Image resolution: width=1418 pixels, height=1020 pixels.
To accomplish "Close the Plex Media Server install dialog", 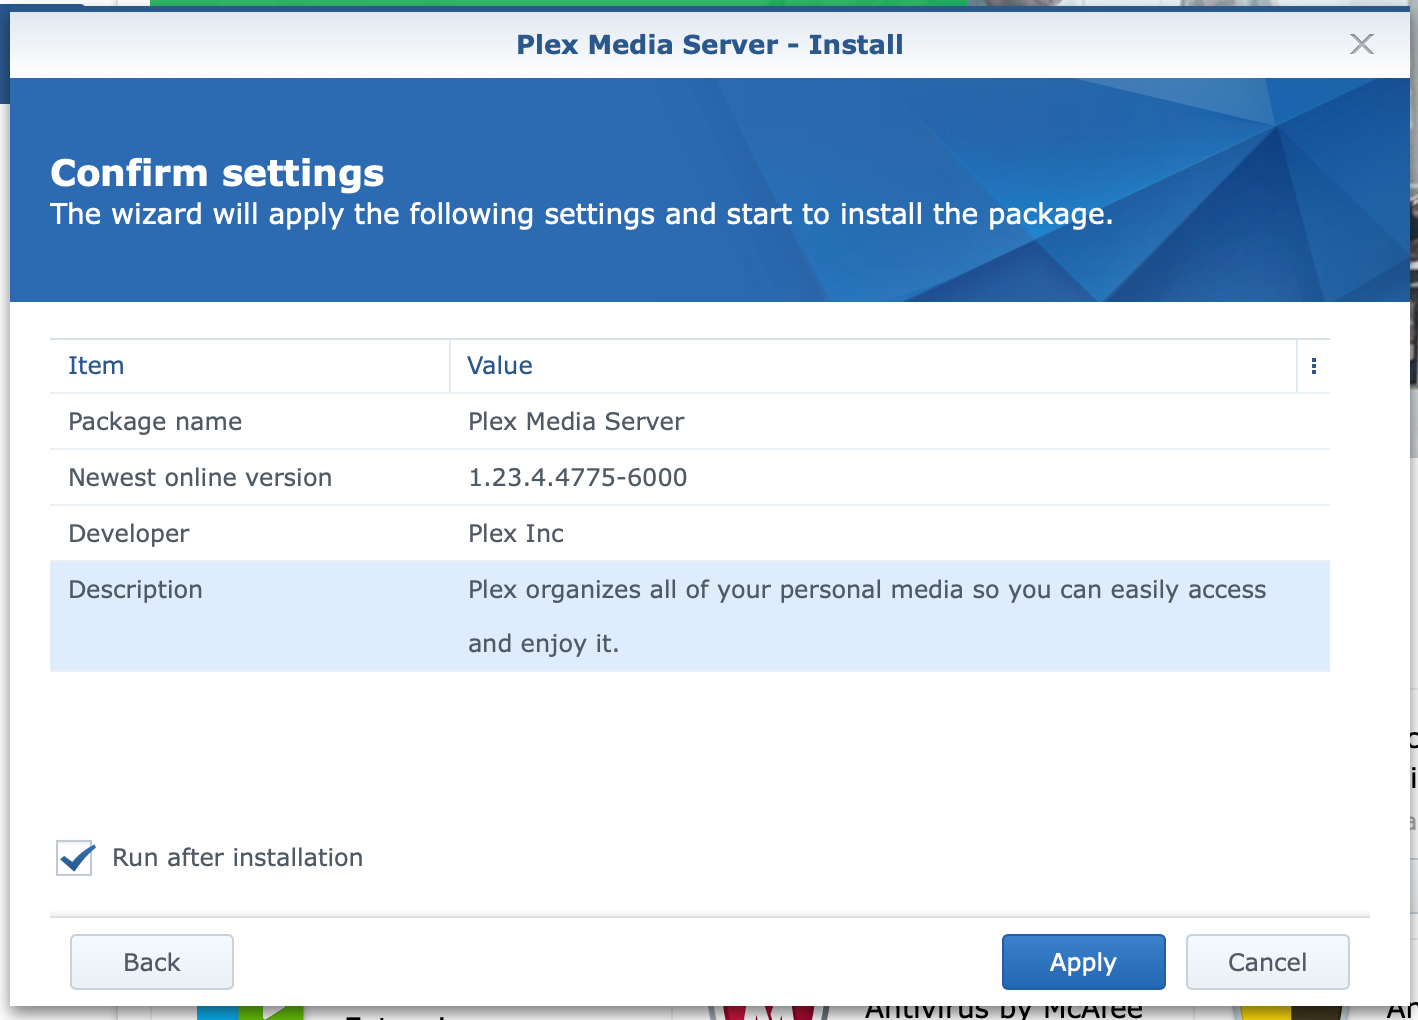I will tap(1361, 44).
